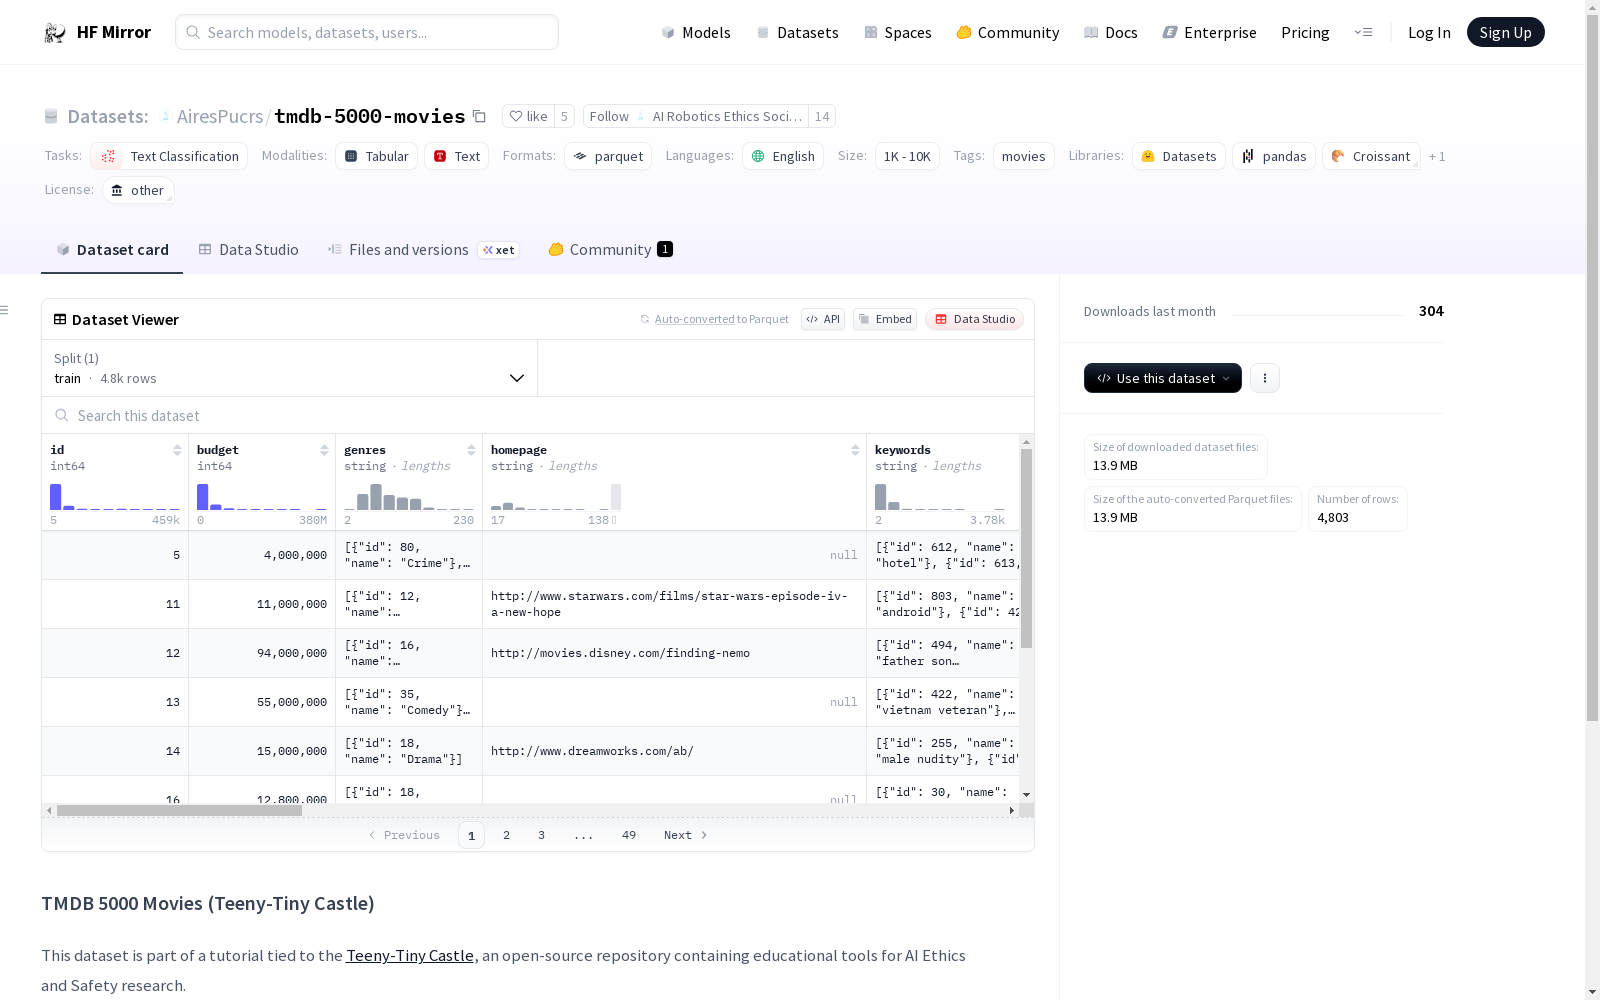Click the Embed button
This screenshot has height=1000, width=1600.
[885, 319]
